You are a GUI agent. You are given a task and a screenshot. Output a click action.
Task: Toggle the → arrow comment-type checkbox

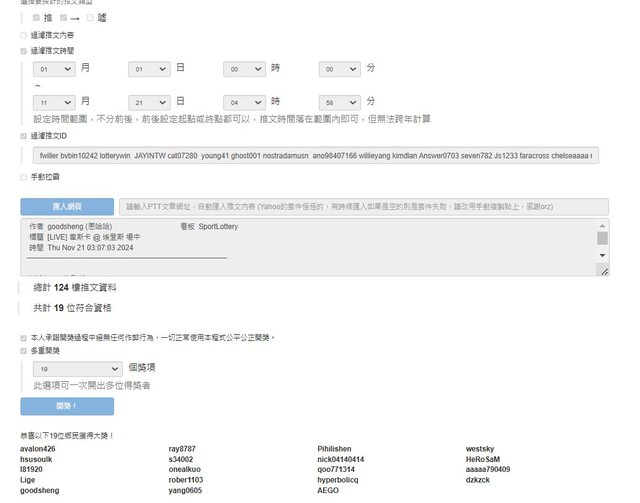point(63,18)
